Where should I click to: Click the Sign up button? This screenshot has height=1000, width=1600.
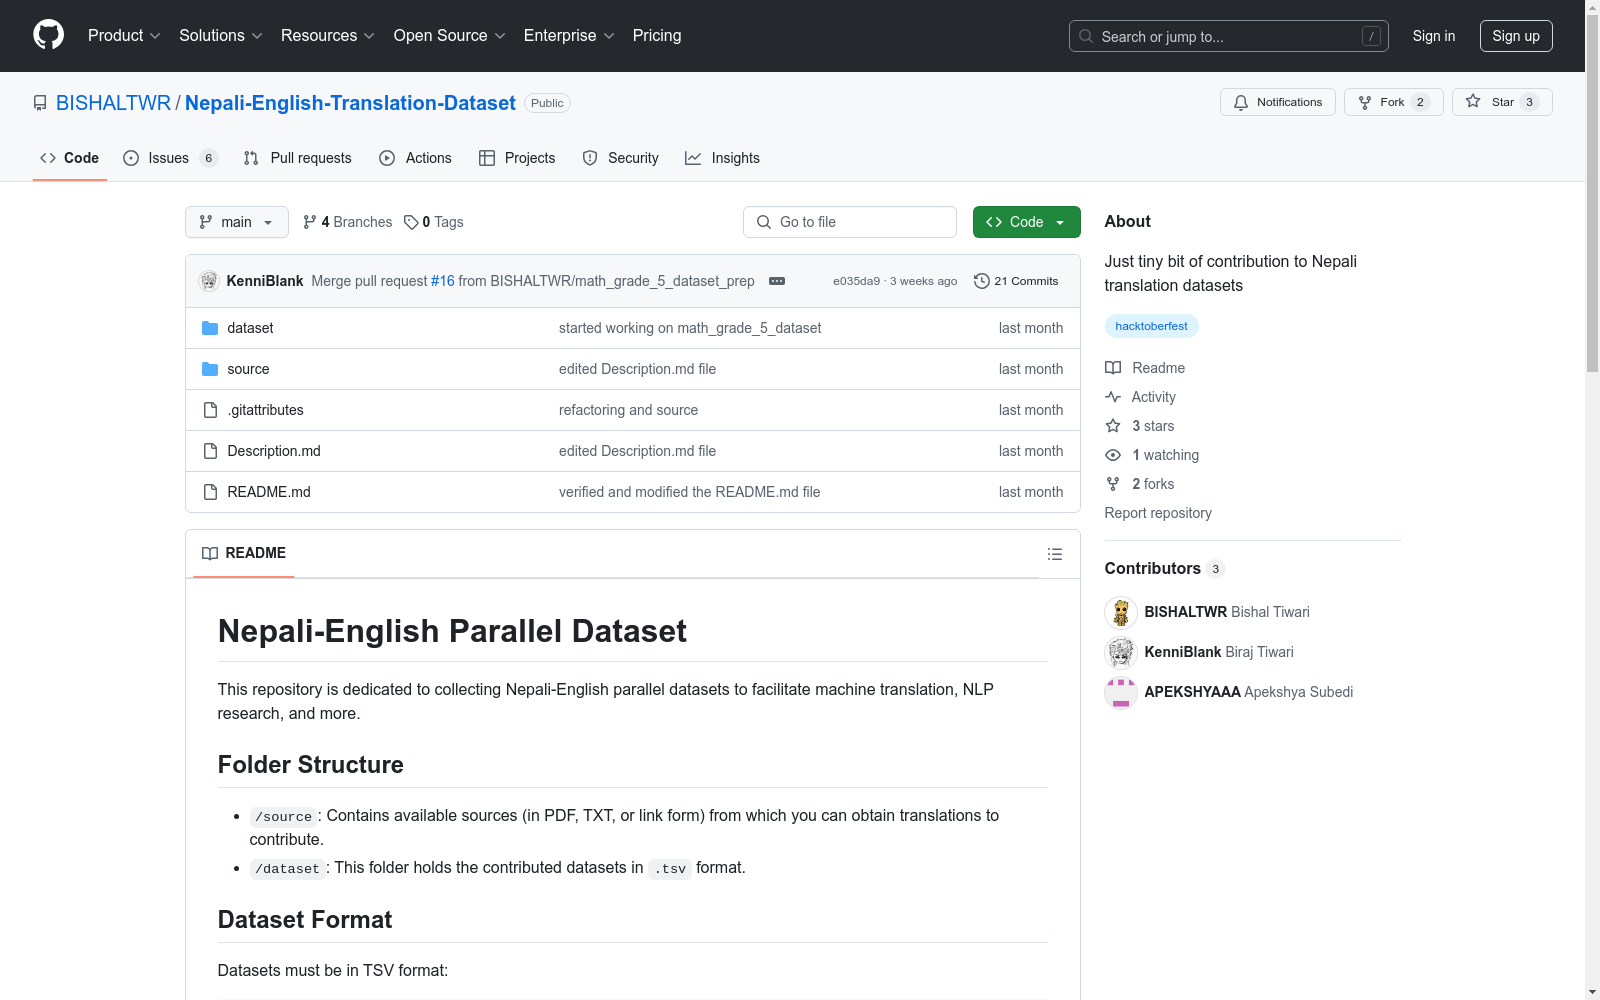1516,36
